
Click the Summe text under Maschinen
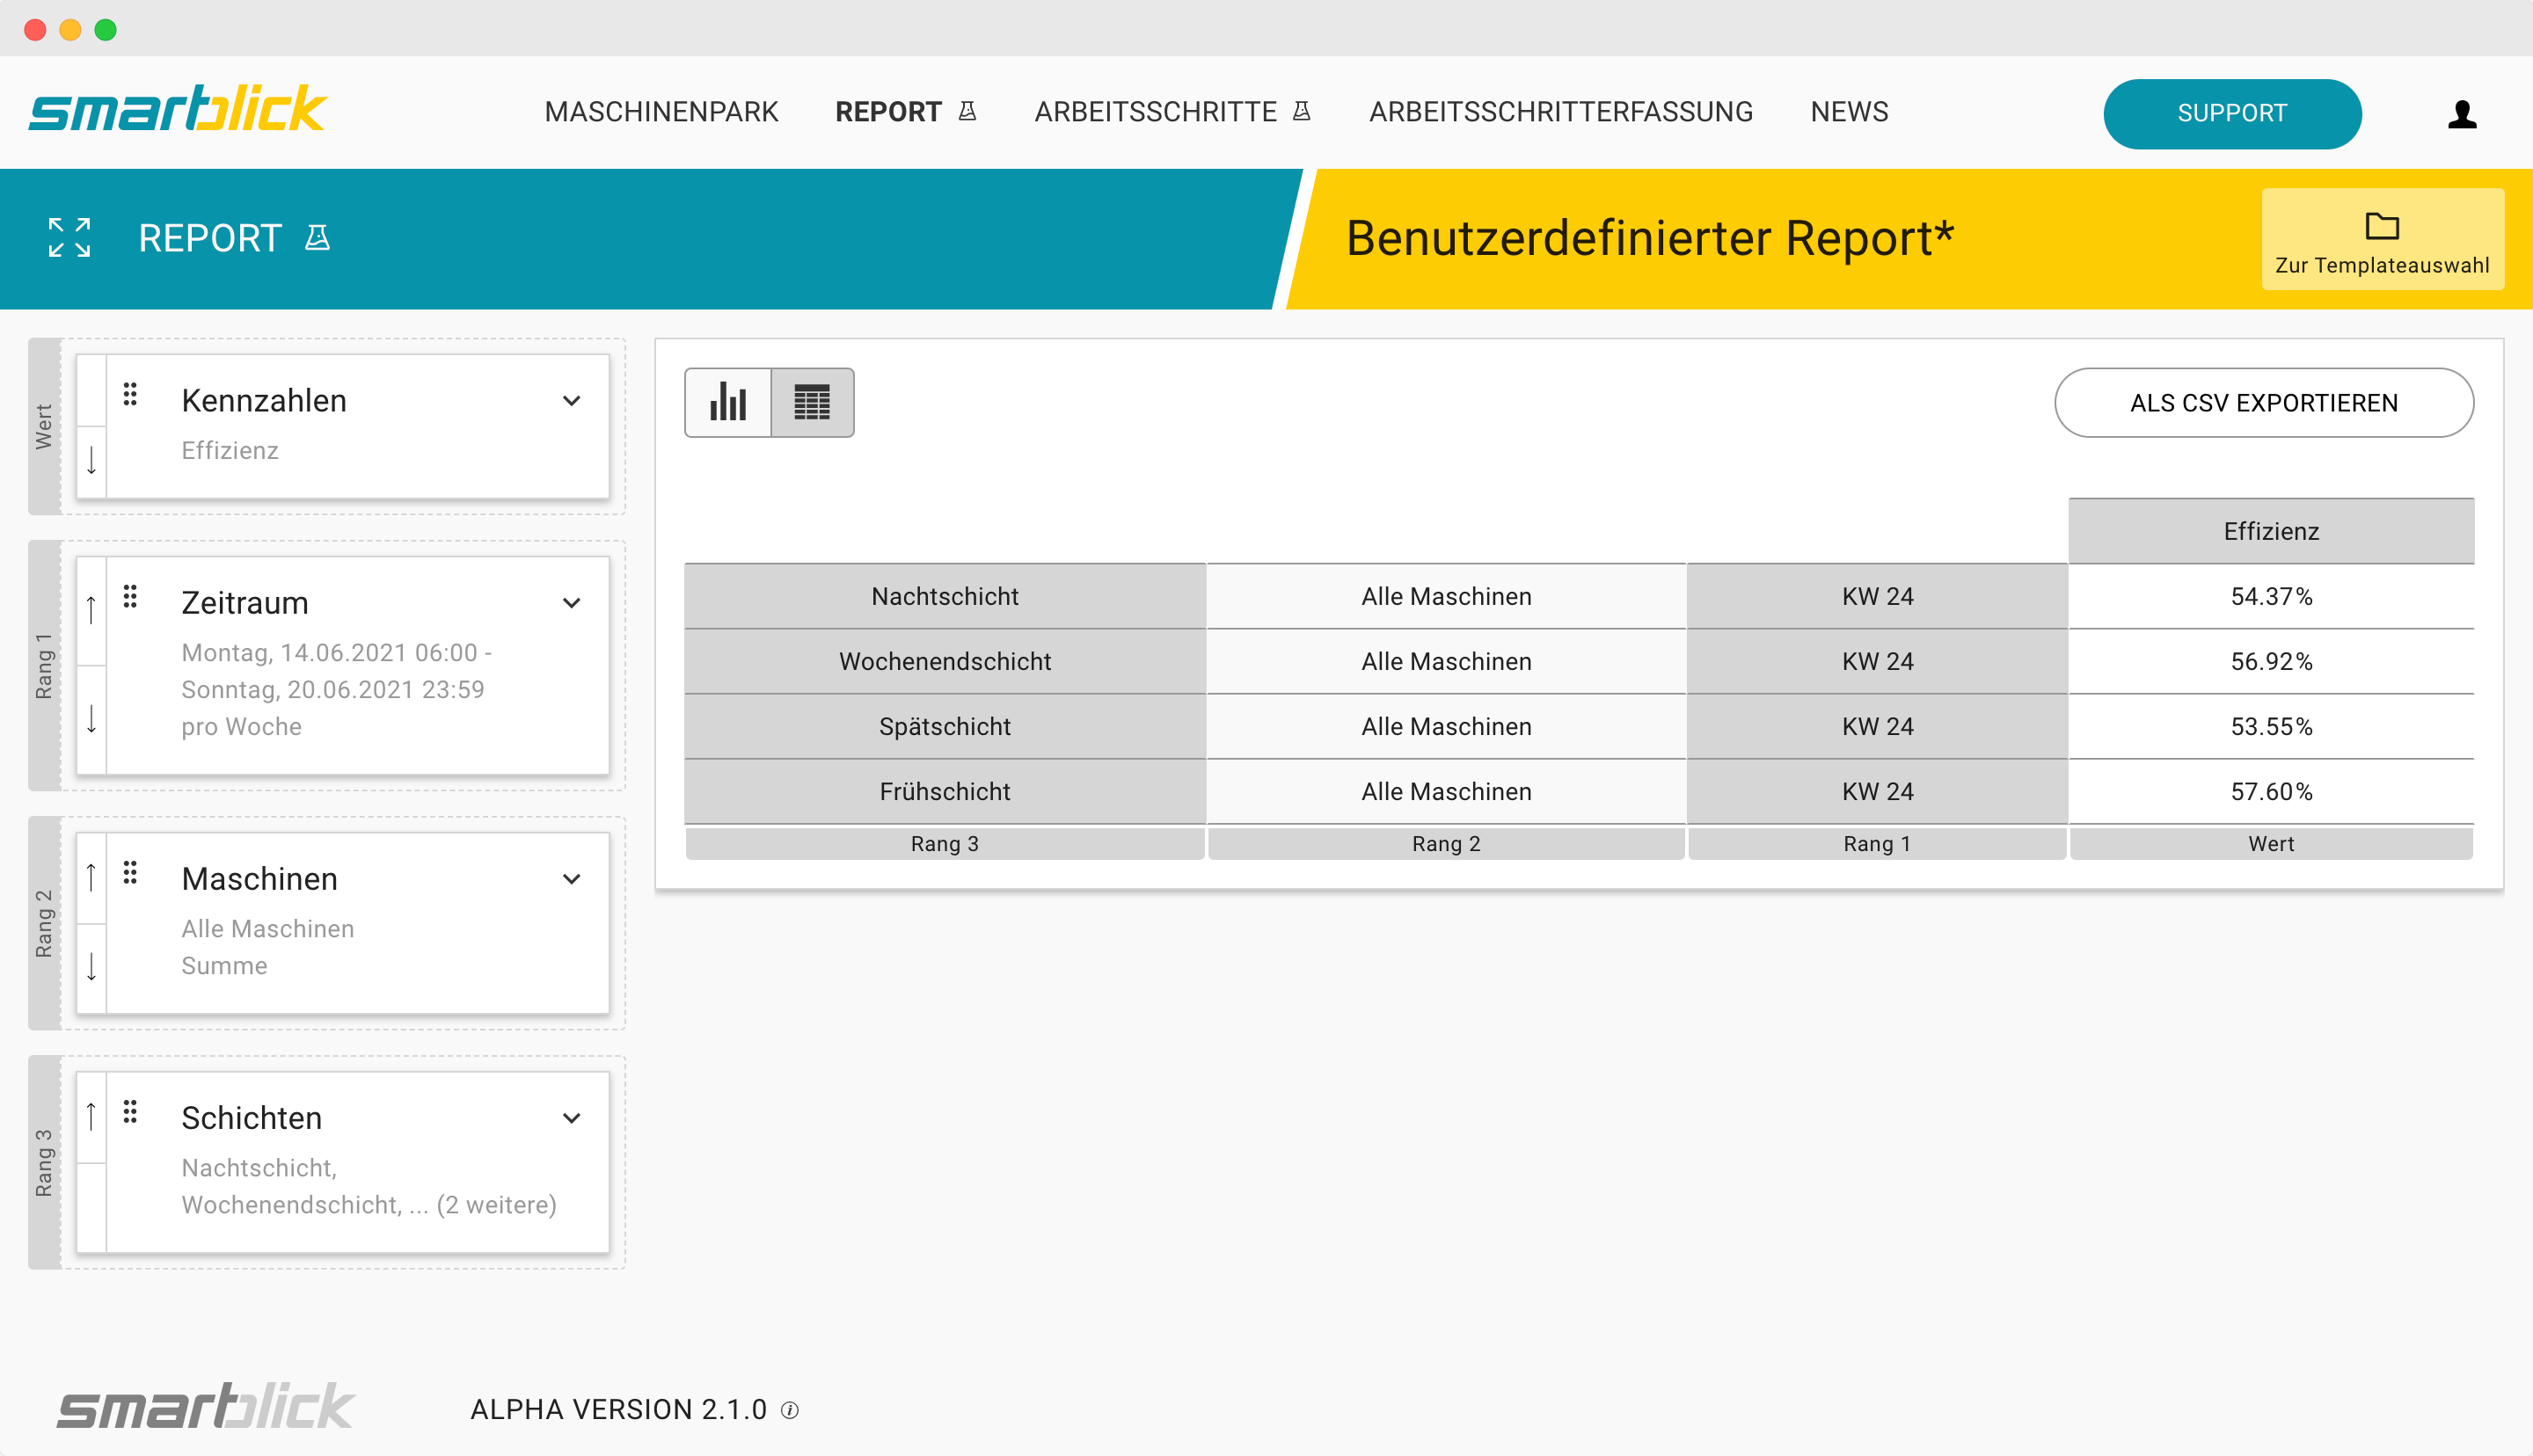pos(224,965)
